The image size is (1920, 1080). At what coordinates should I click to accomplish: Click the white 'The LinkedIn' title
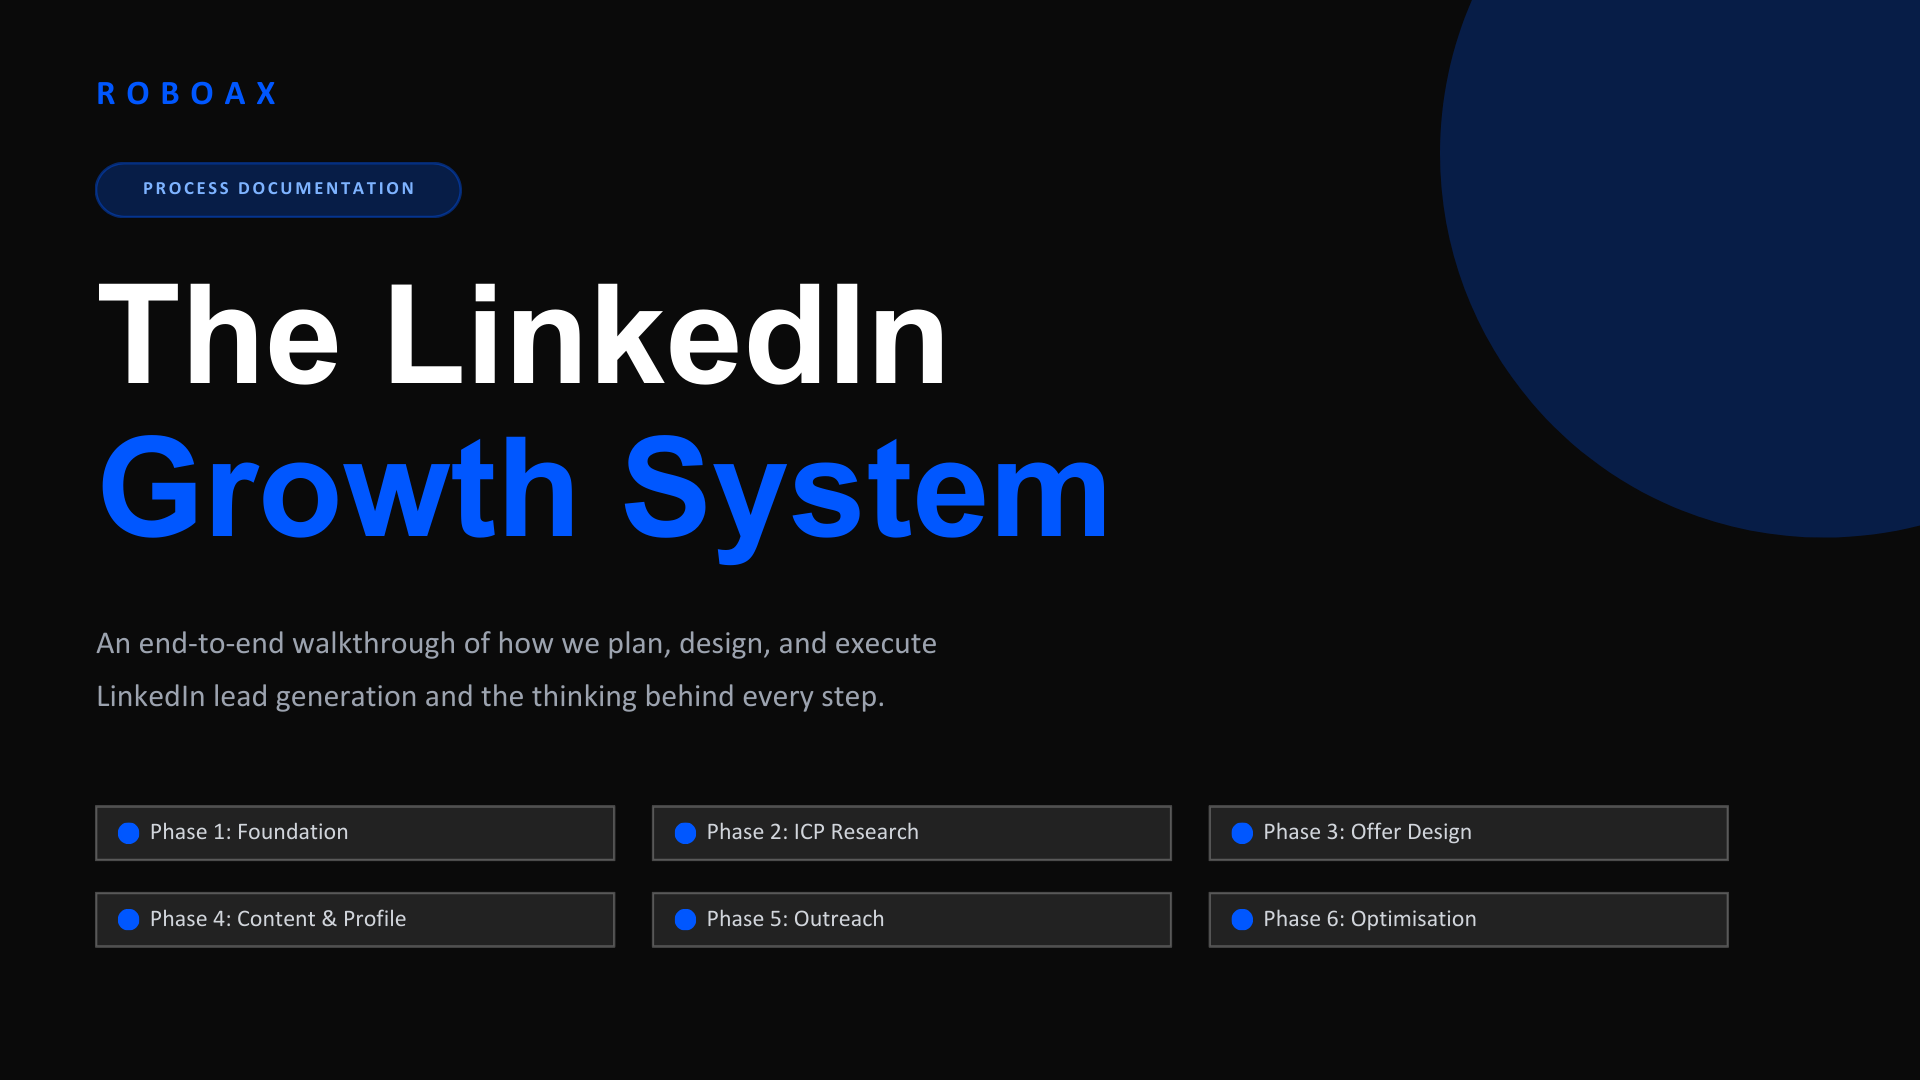click(522, 335)
